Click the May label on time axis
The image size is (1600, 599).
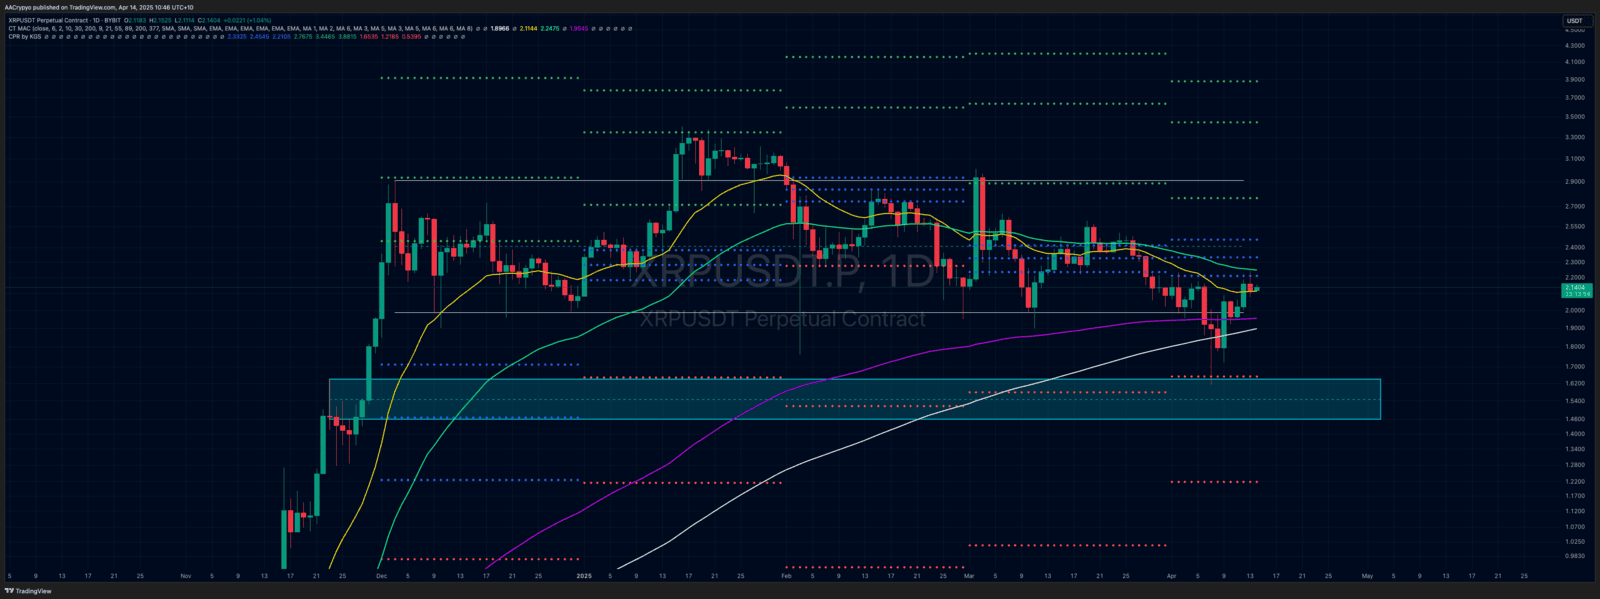tap(1367, 576)
